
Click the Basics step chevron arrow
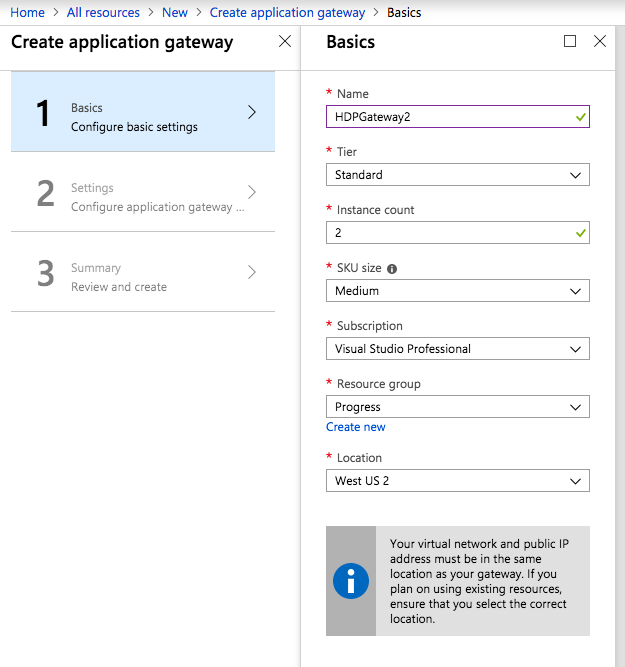[x=252, y=112]
